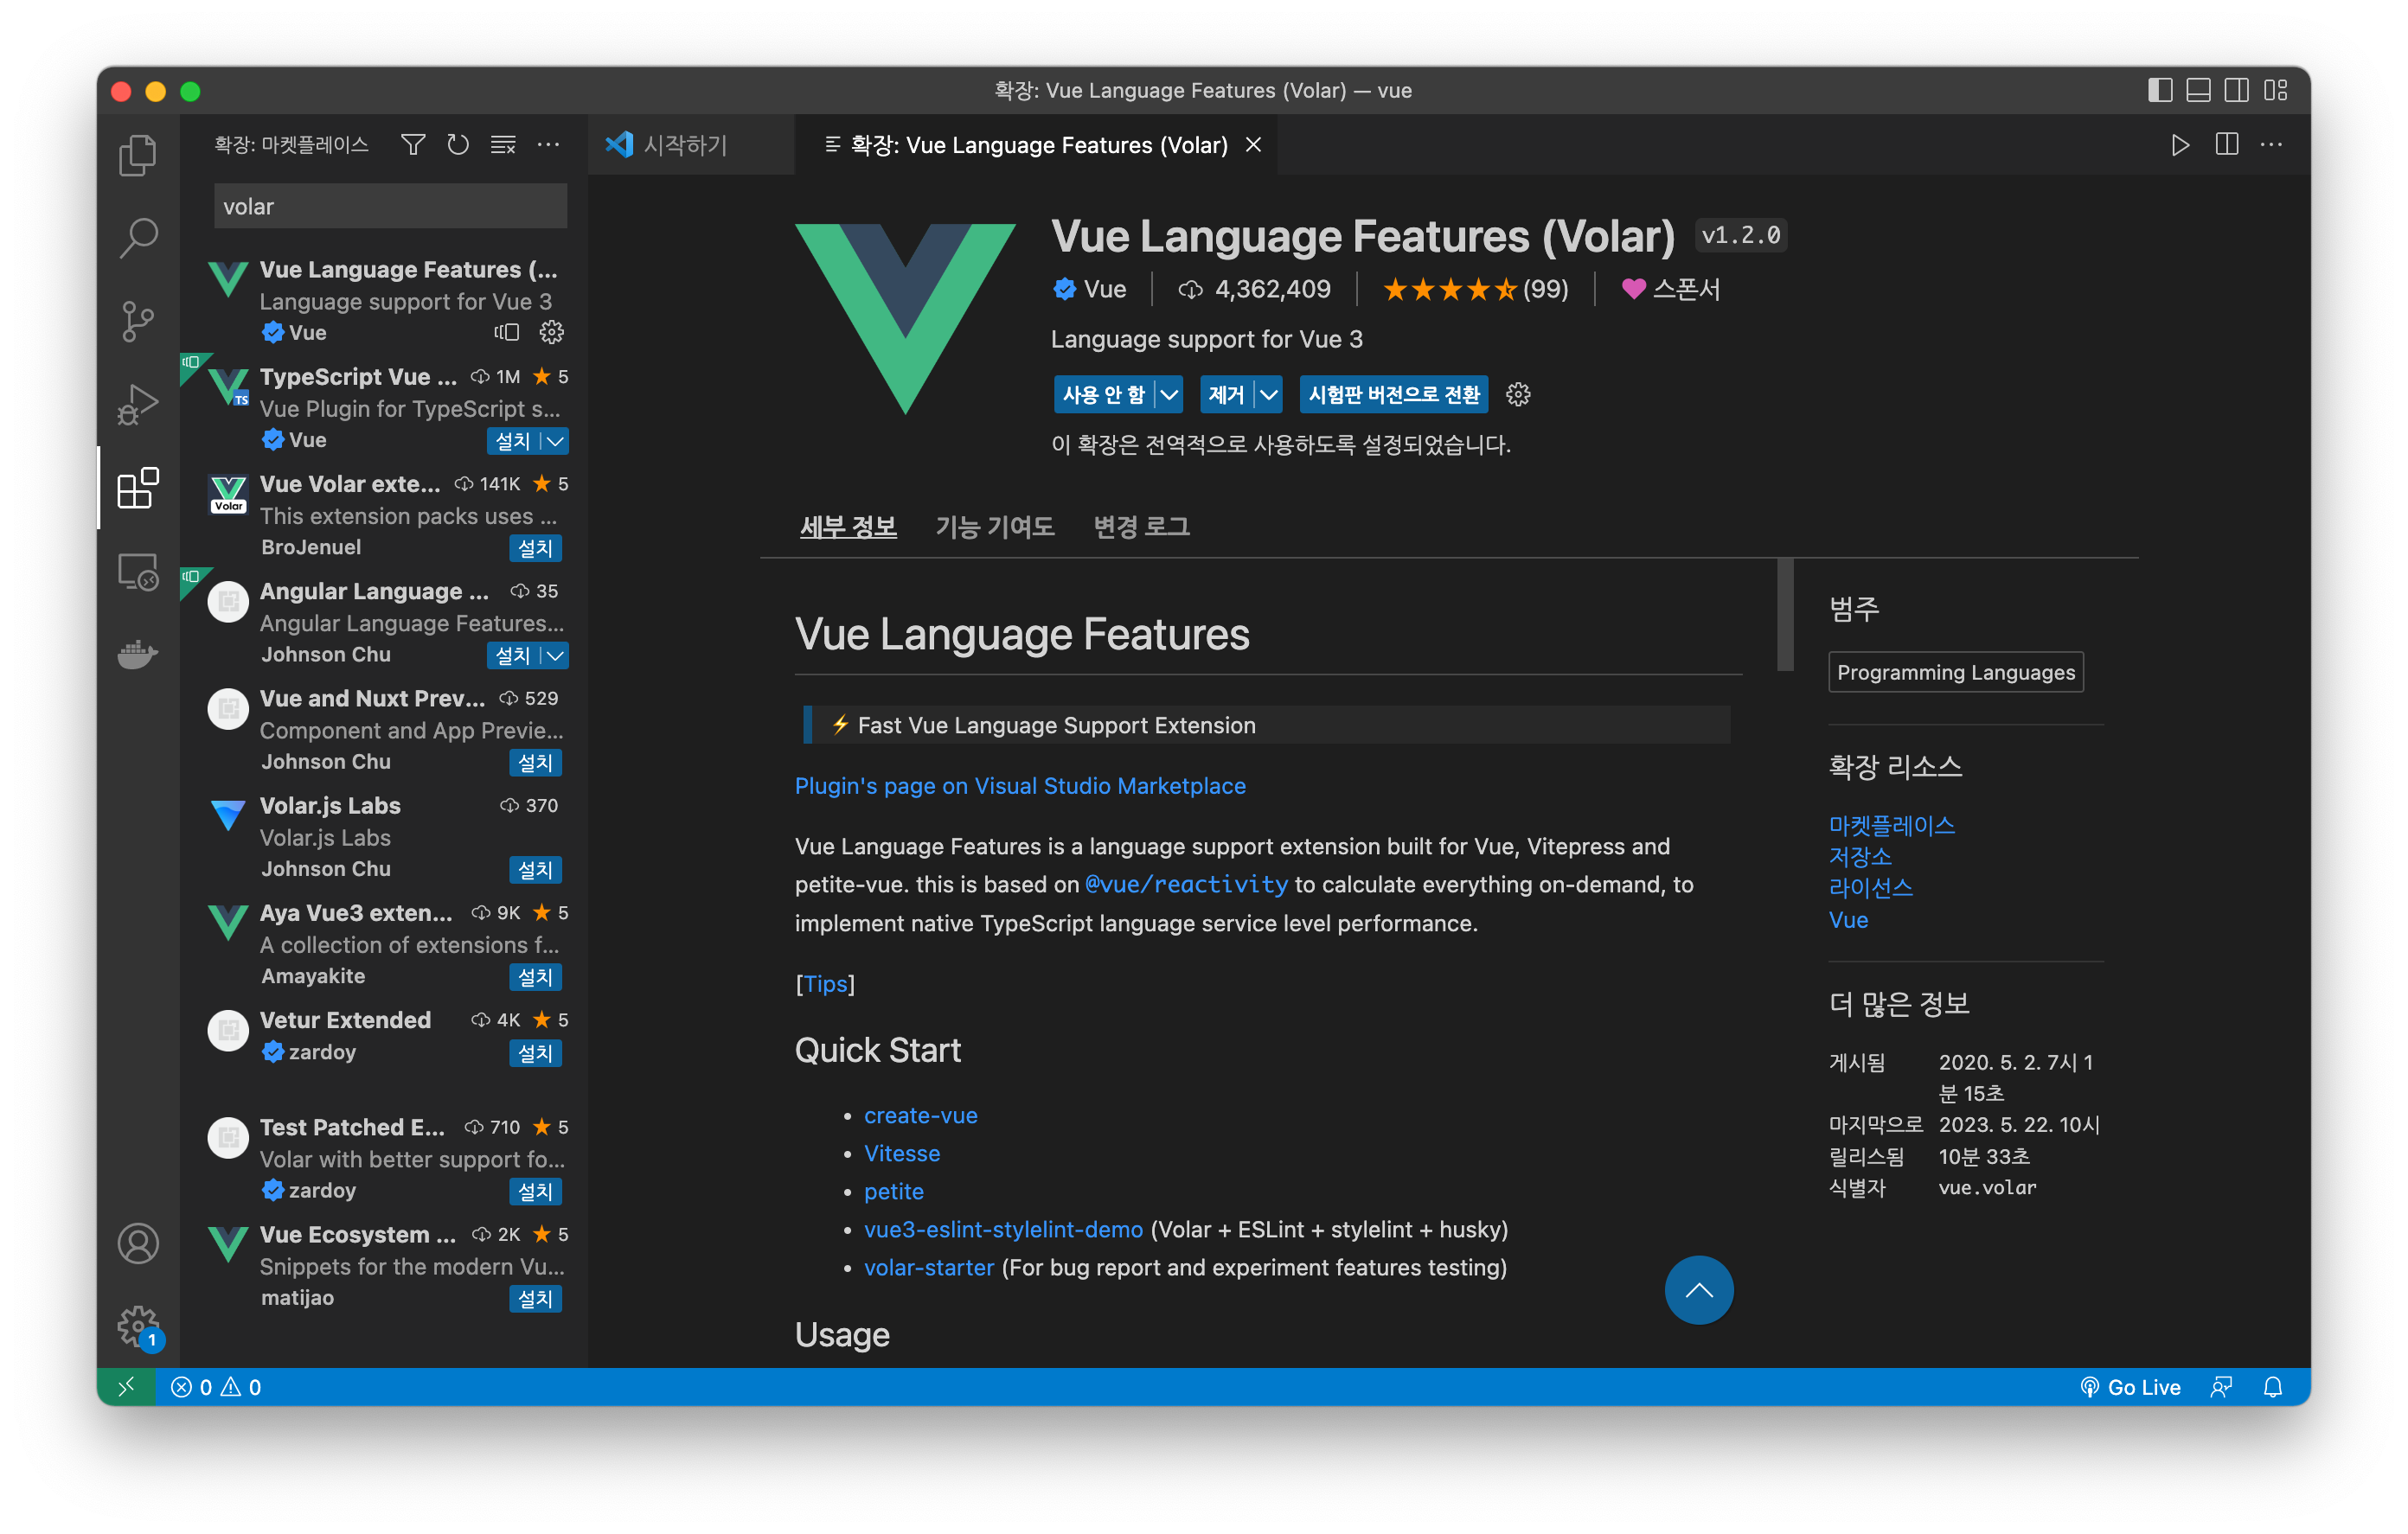
Task: Open the Extensions view icon
Action: 138,489
